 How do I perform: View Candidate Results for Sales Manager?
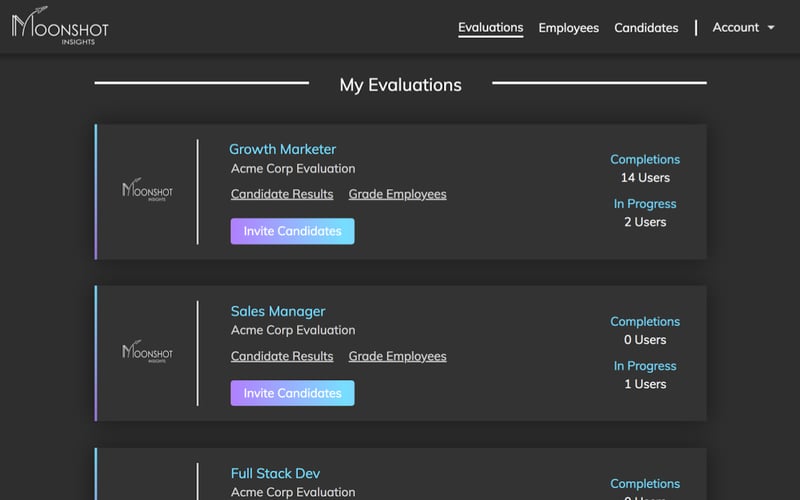(282, 356)
